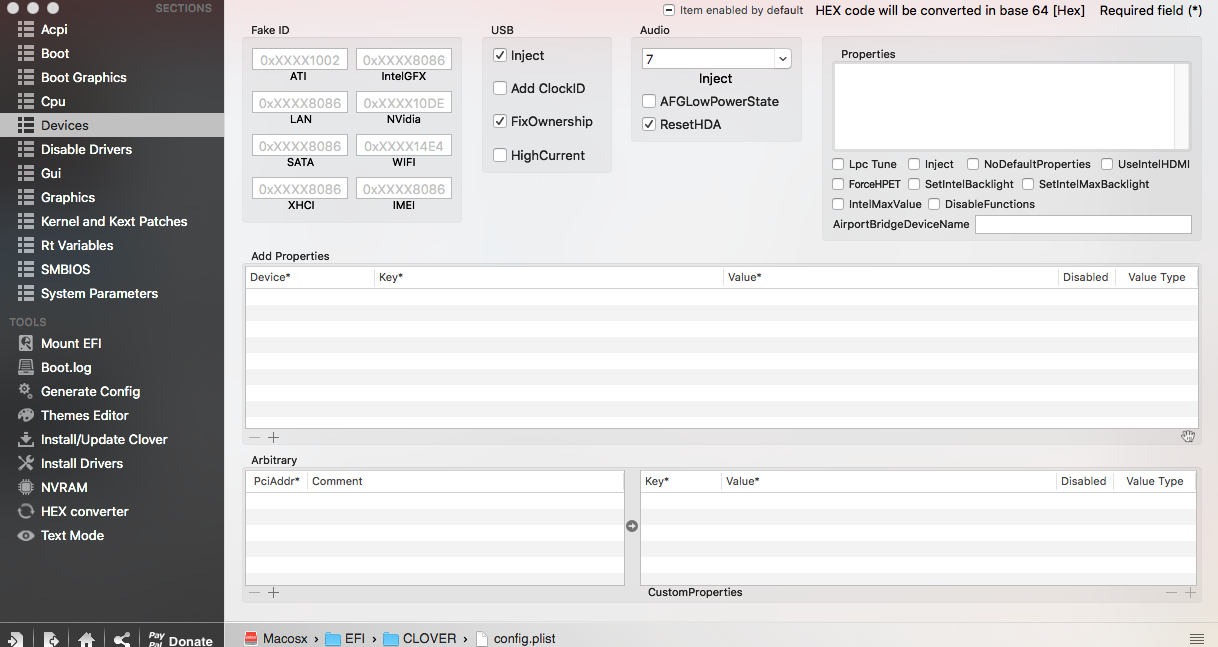Click the Mount EFI disk icon

[x=26, y=344]
